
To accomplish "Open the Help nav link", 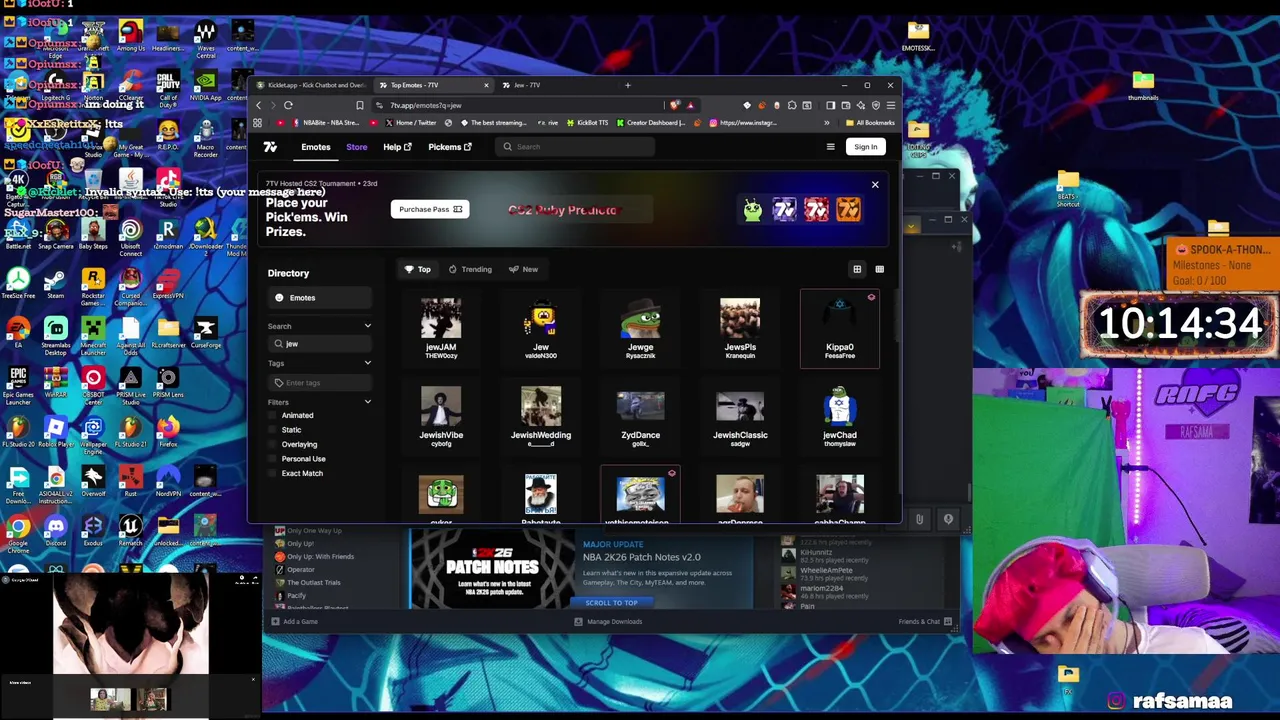I will click(397, 147).
